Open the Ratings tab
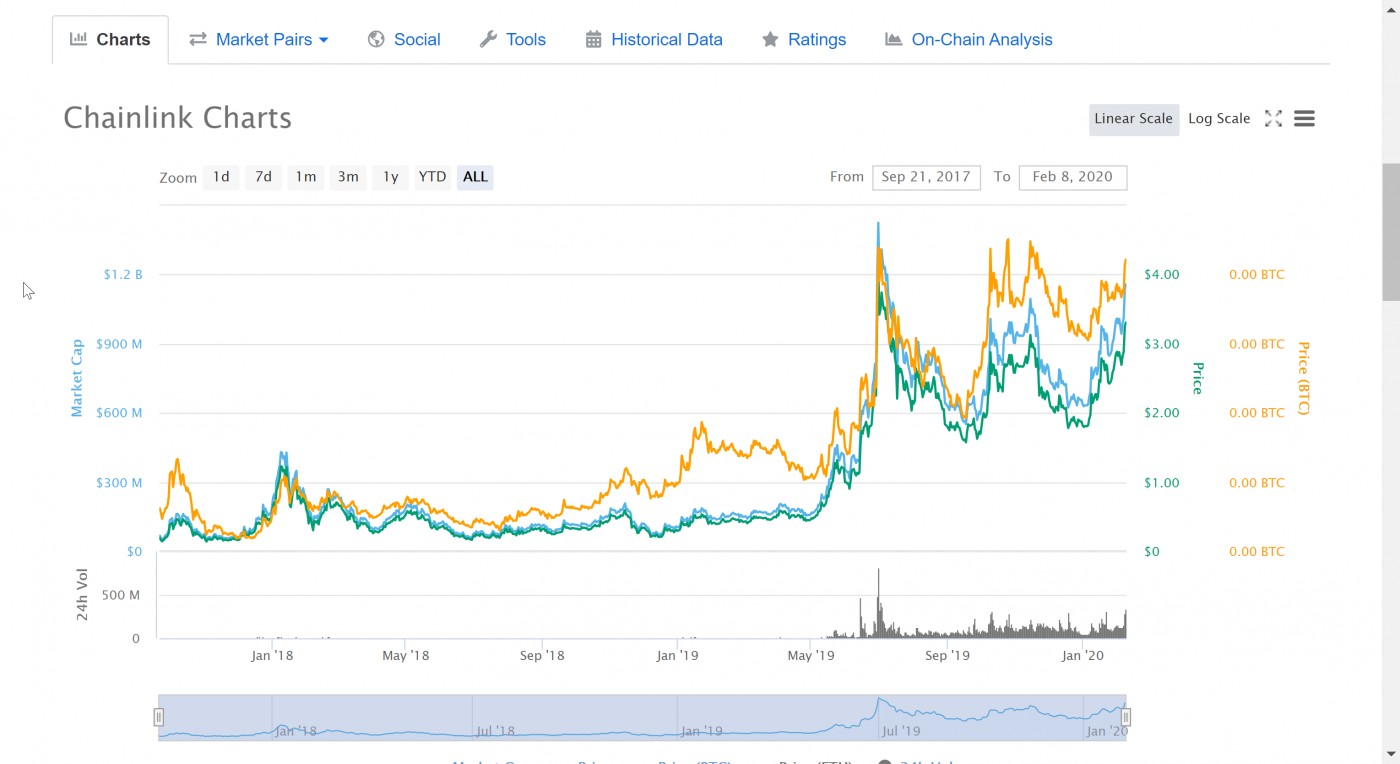 coord(804,40)
